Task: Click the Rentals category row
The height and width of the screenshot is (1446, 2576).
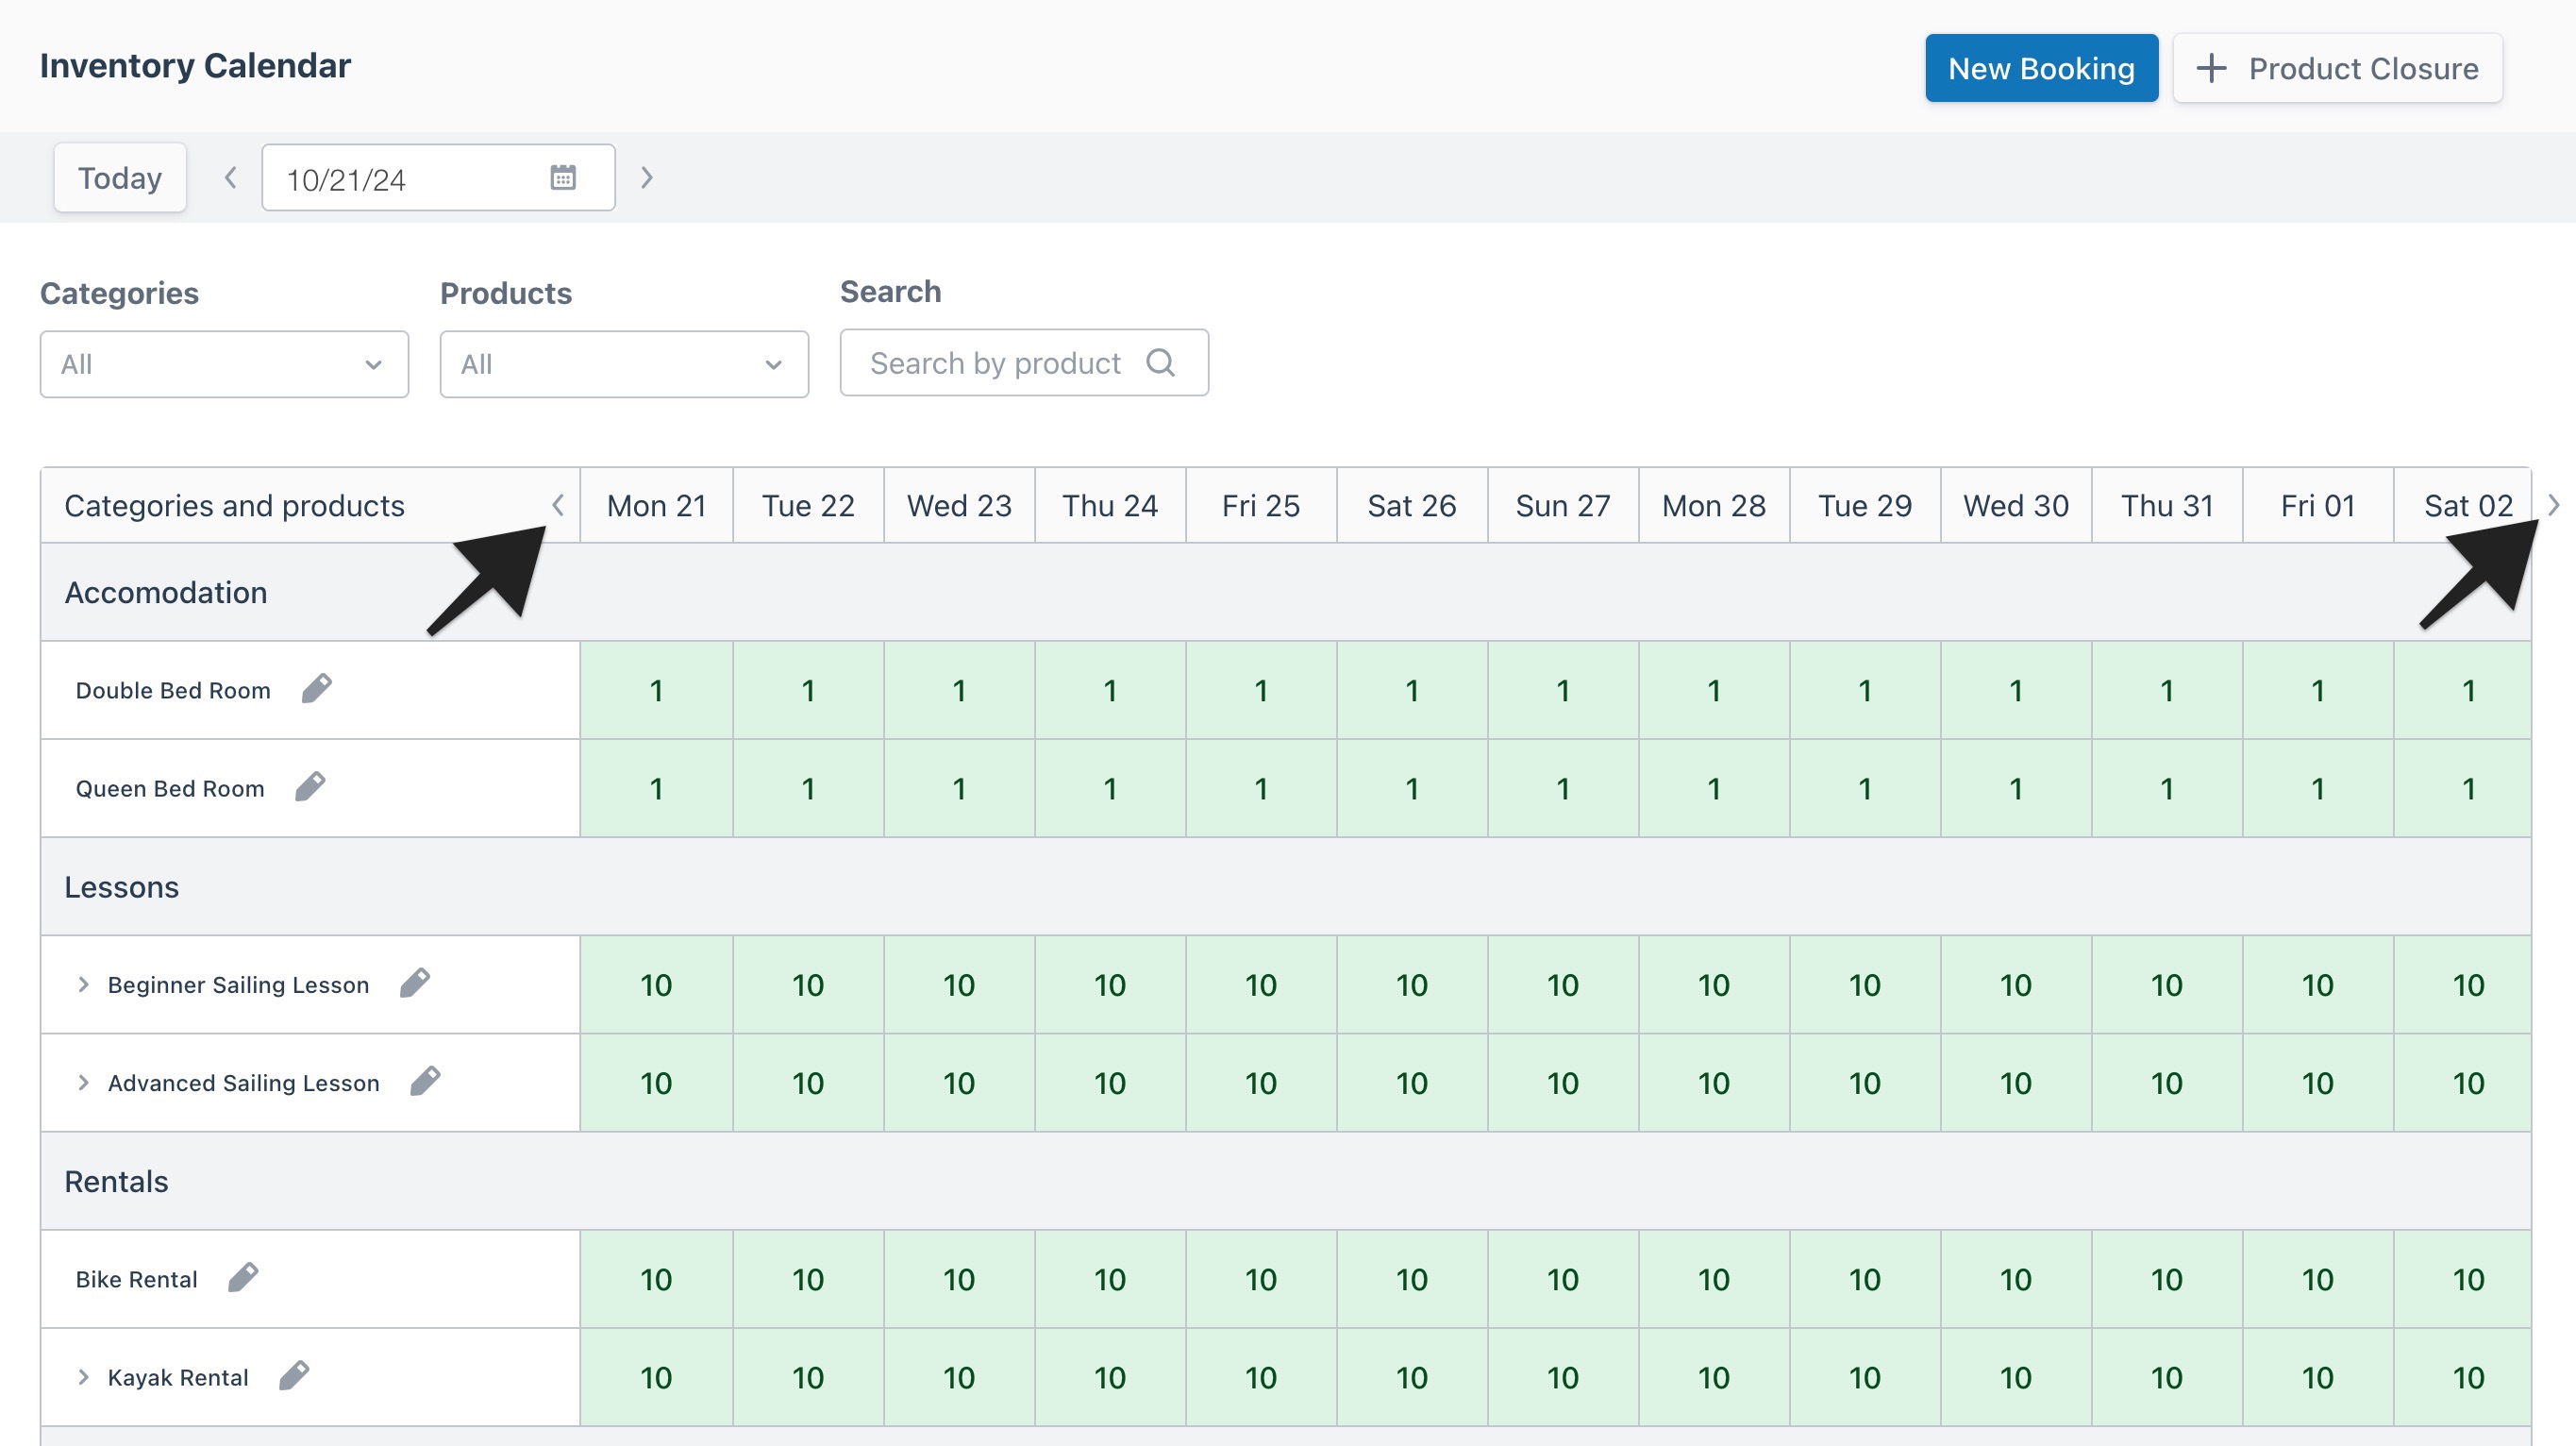Action: (1286, 1181)
